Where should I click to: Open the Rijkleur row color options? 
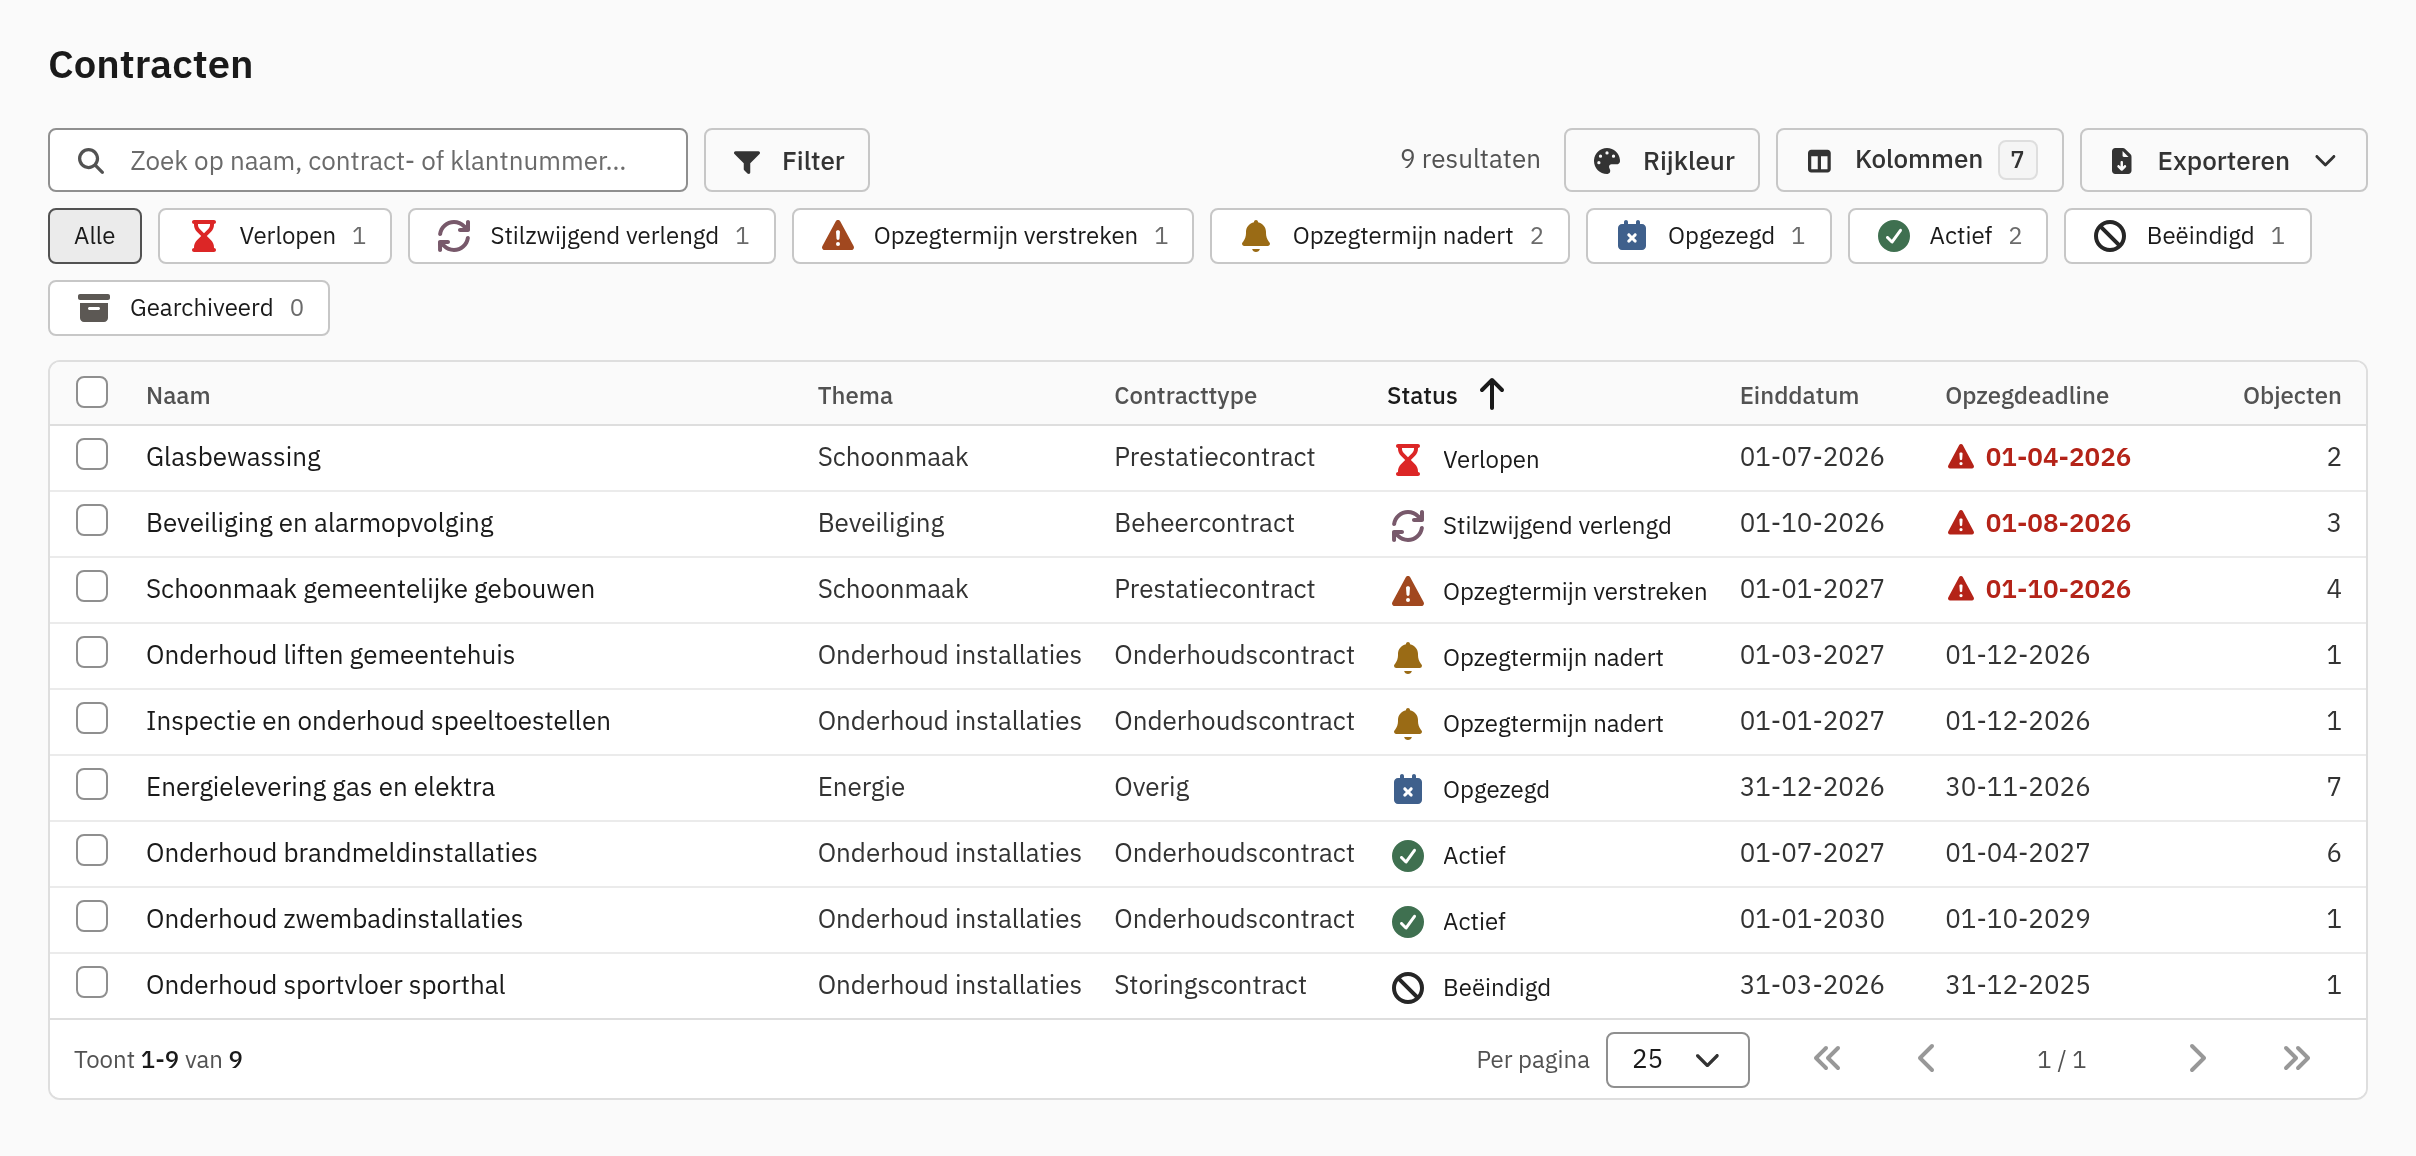coord(1661,160)
